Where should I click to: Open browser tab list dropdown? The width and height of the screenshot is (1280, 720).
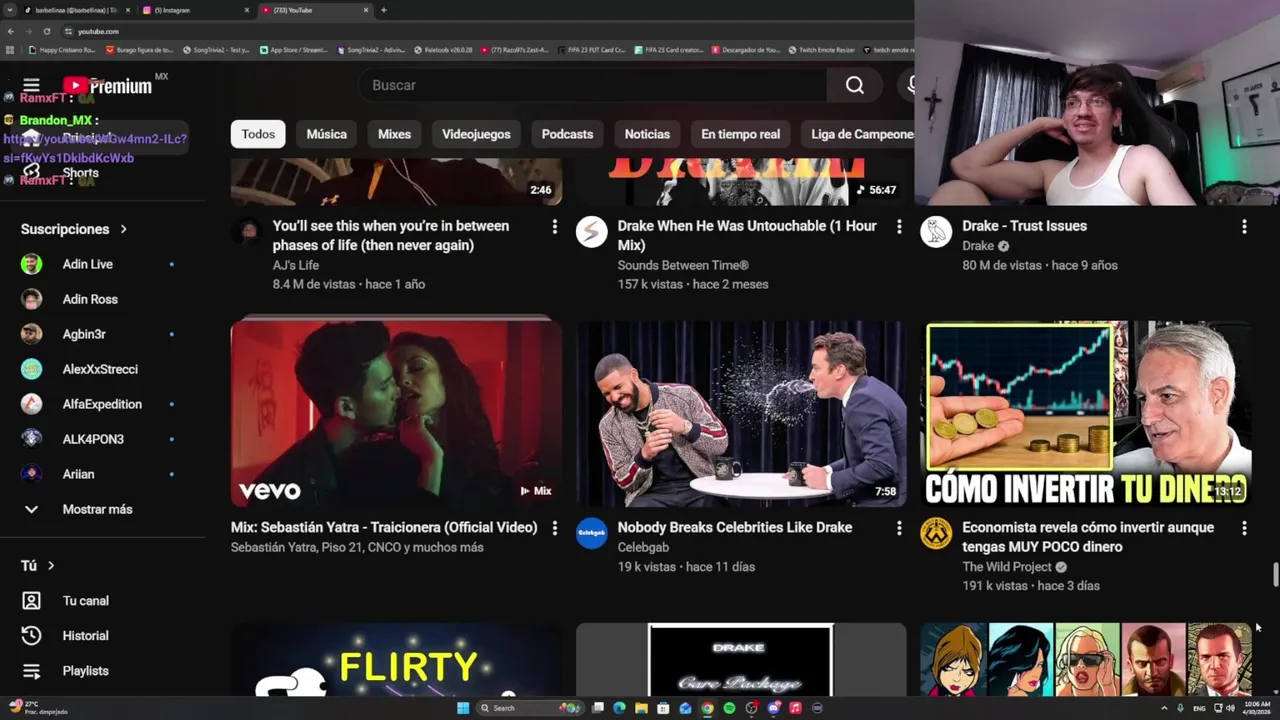[11, 10]
